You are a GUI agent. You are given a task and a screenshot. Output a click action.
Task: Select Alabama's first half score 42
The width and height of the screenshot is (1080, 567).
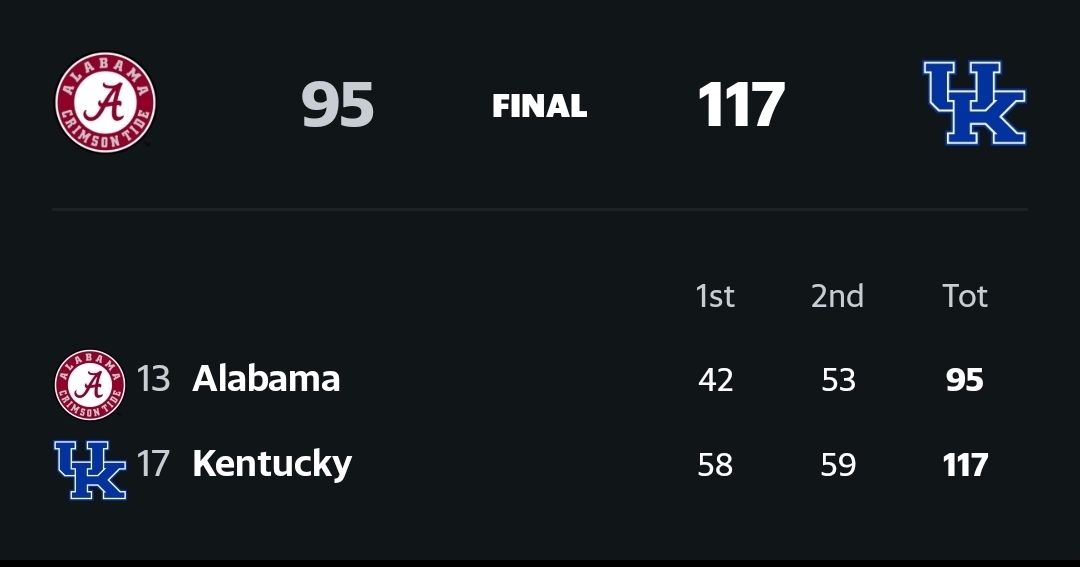pyautogui.click(x=715, y=380)
